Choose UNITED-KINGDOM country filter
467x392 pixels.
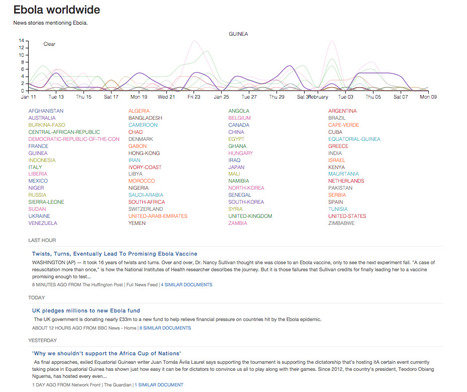(x=250, y=216)
